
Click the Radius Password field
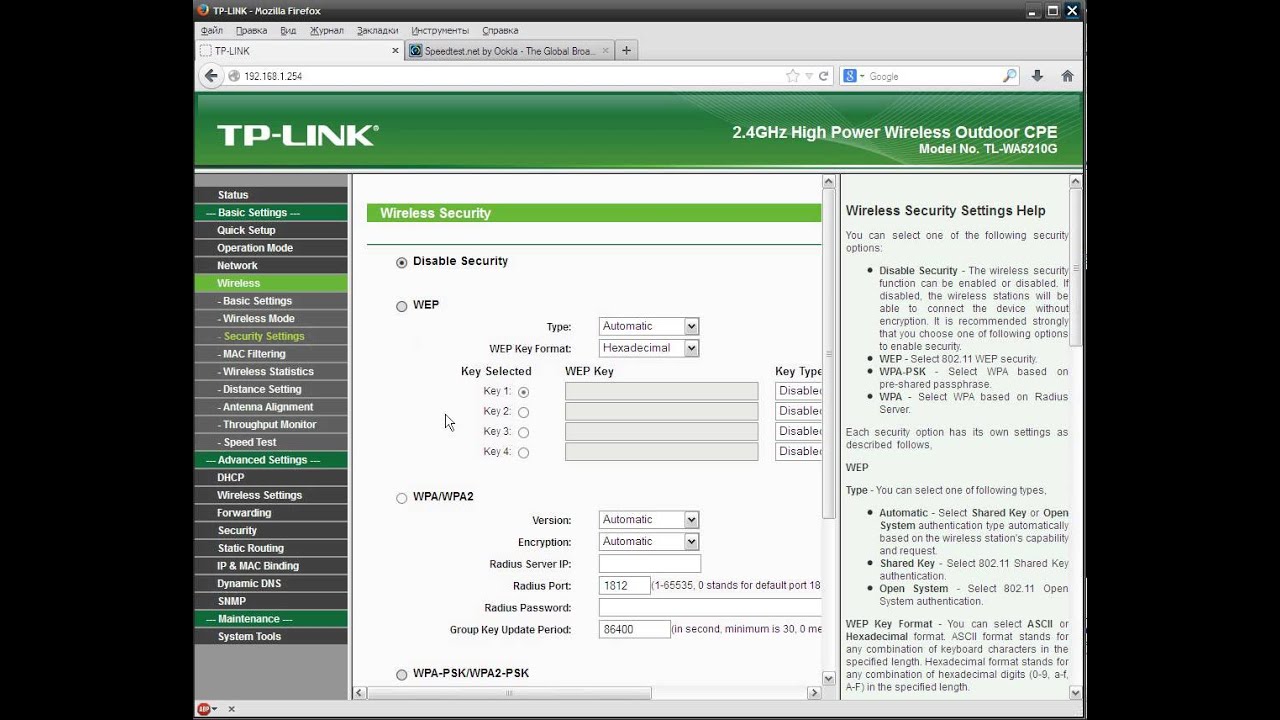pyautogui.click(x=710, y=607)
